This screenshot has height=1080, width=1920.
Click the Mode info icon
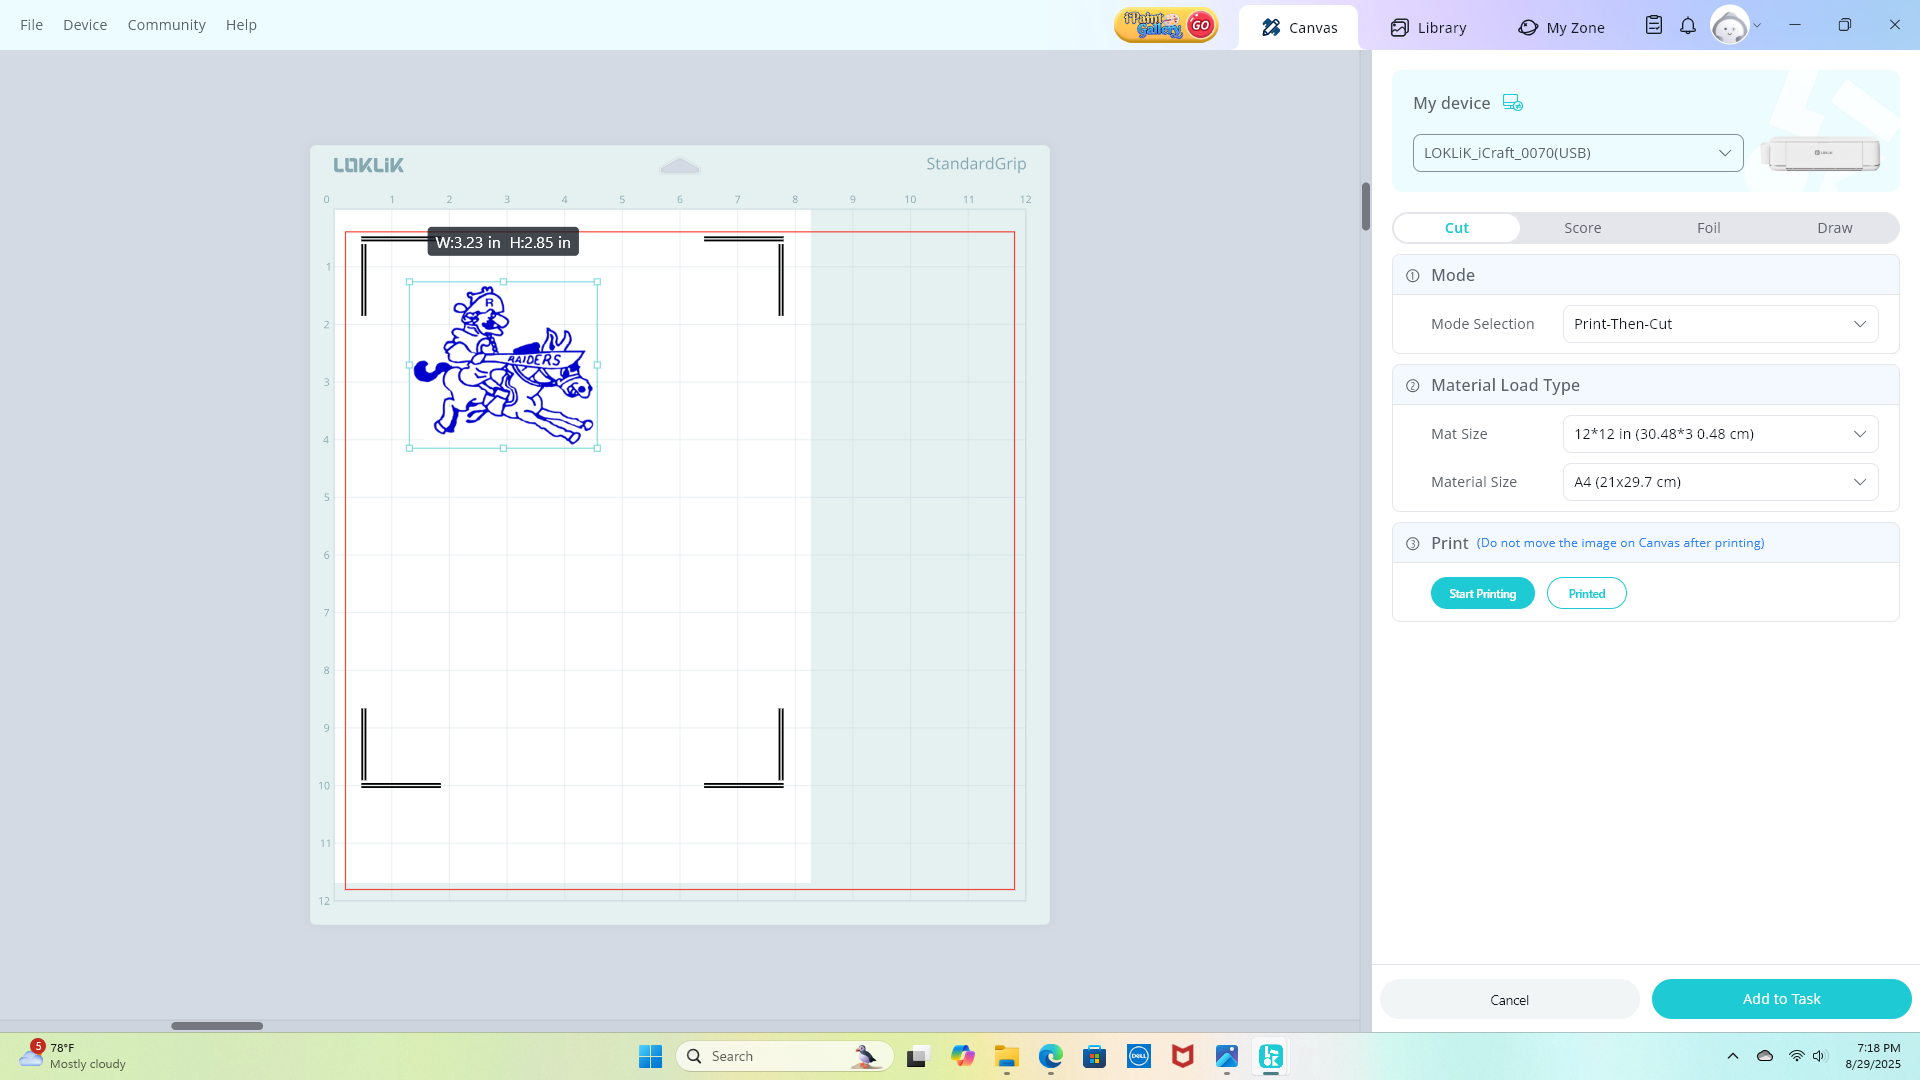pos(1413,276)
